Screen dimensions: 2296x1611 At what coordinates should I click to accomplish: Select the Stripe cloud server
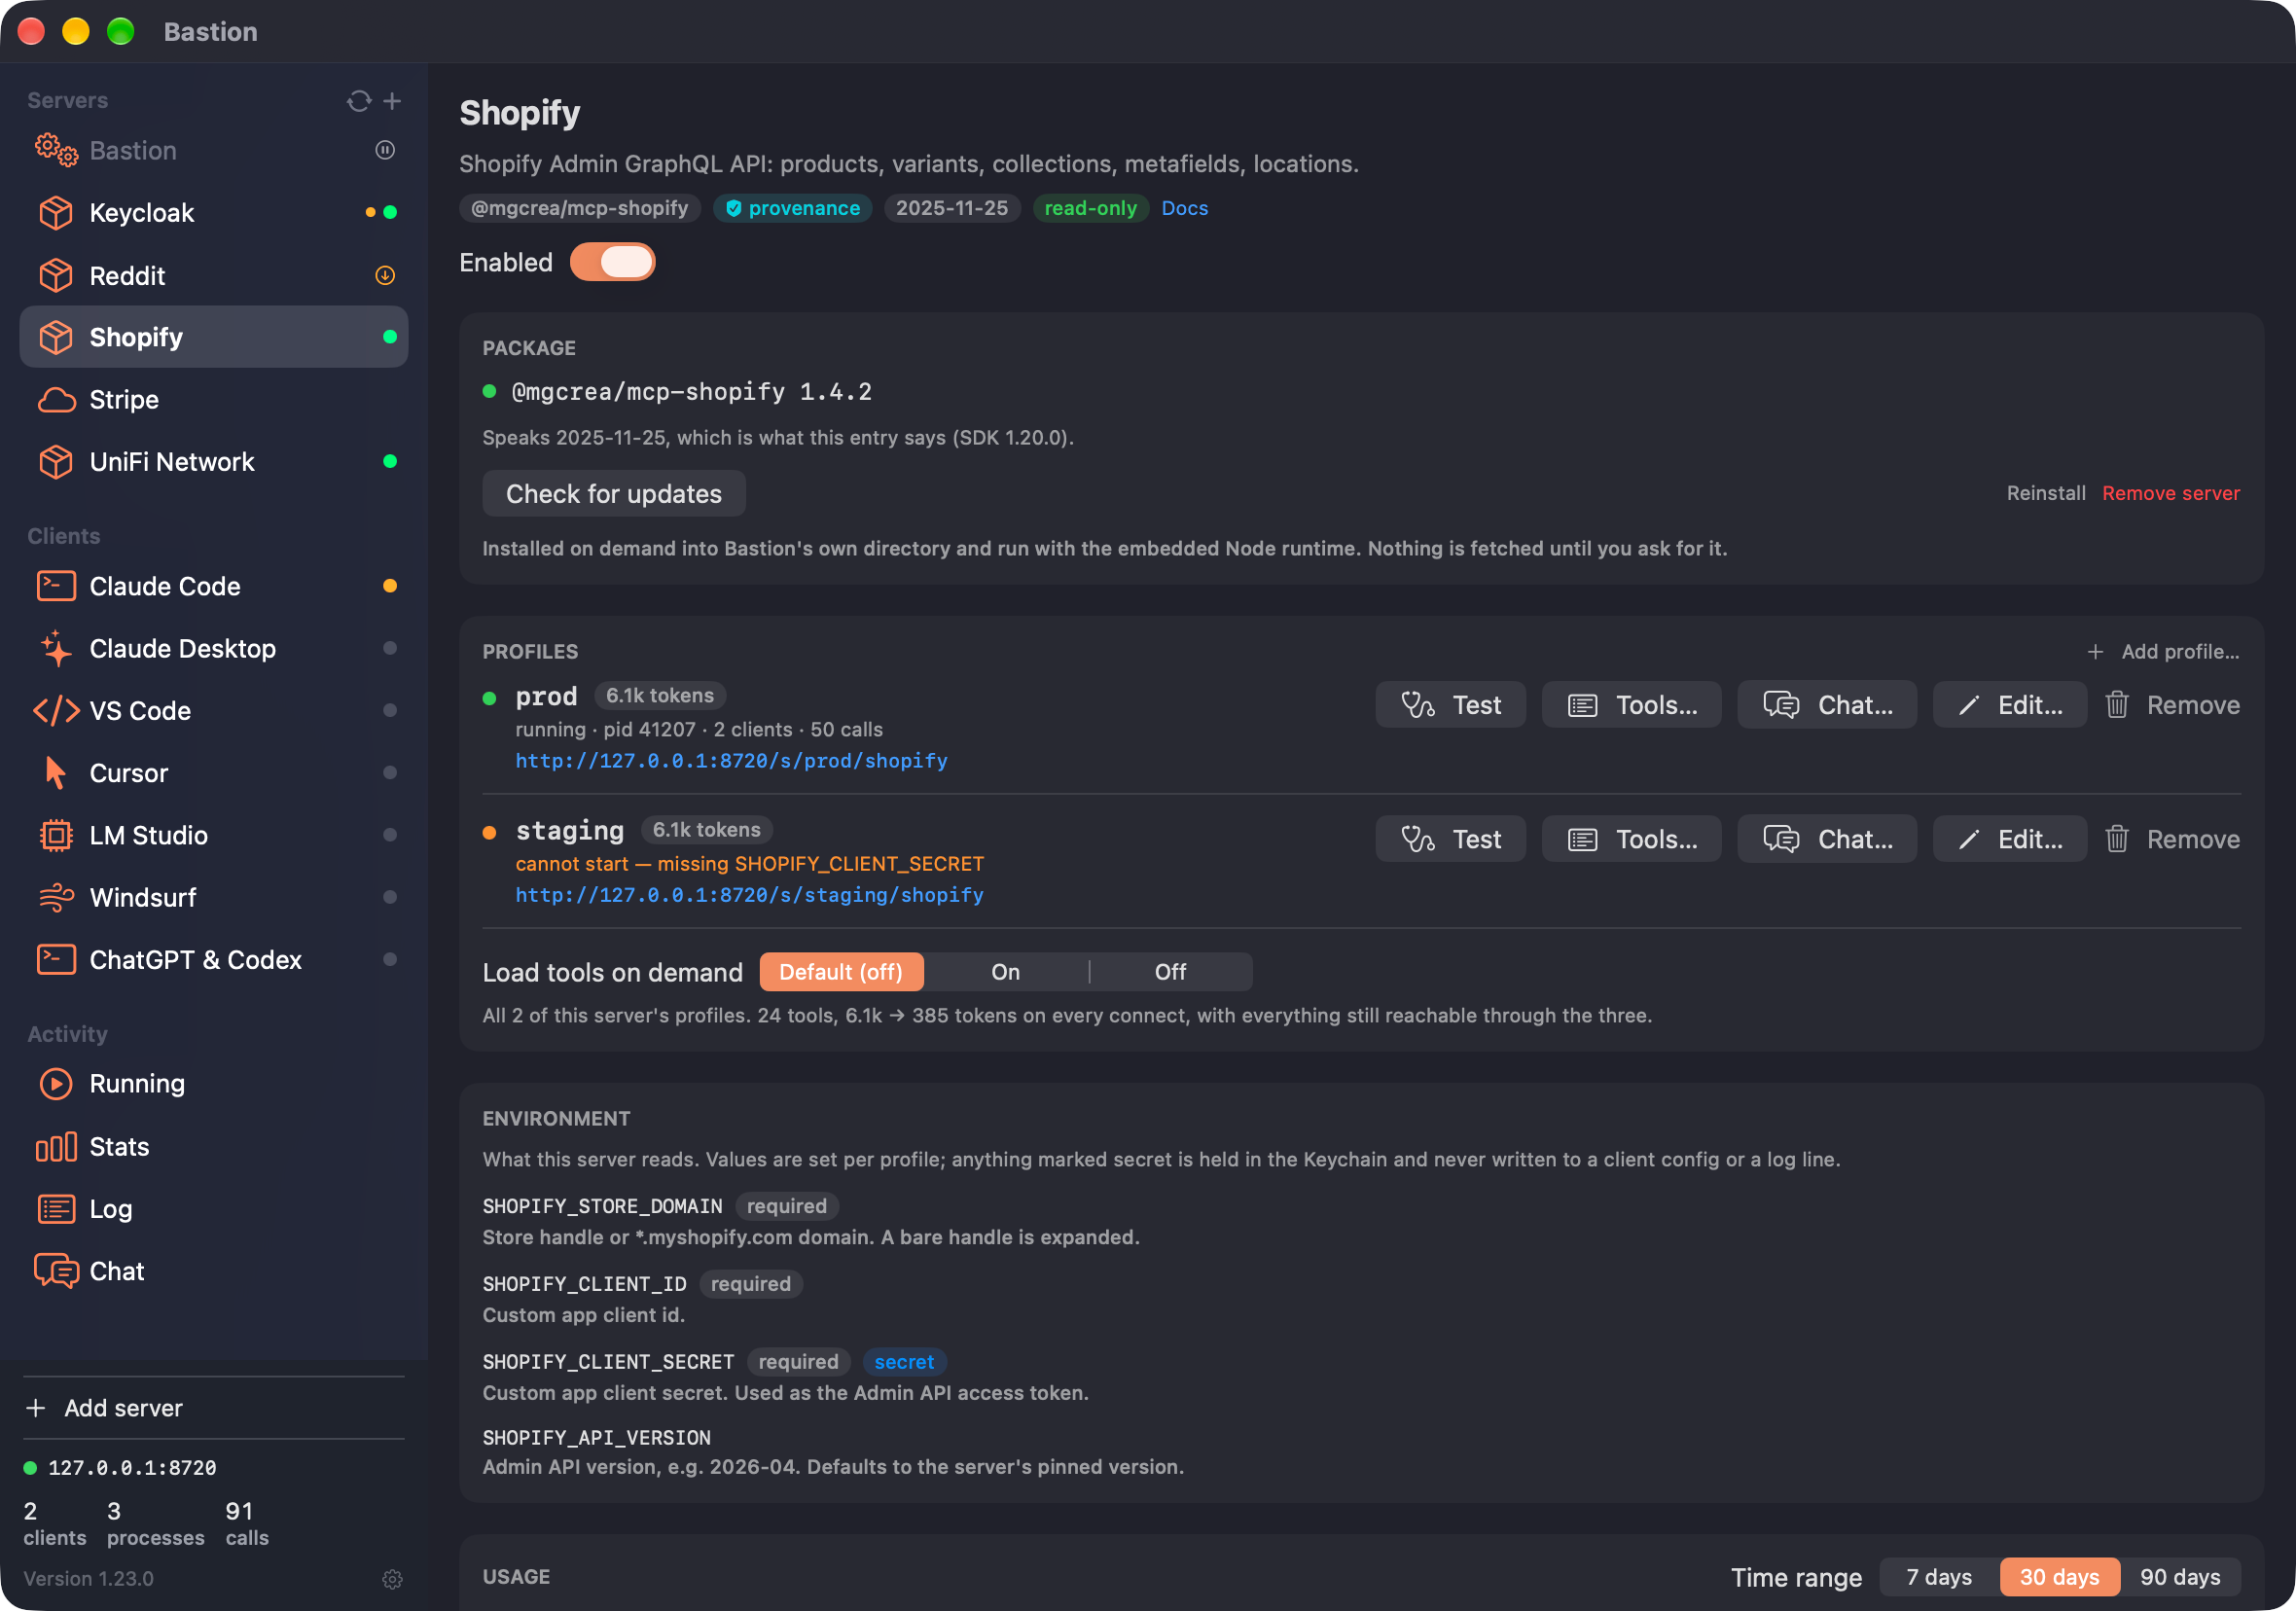pos(214,399)
